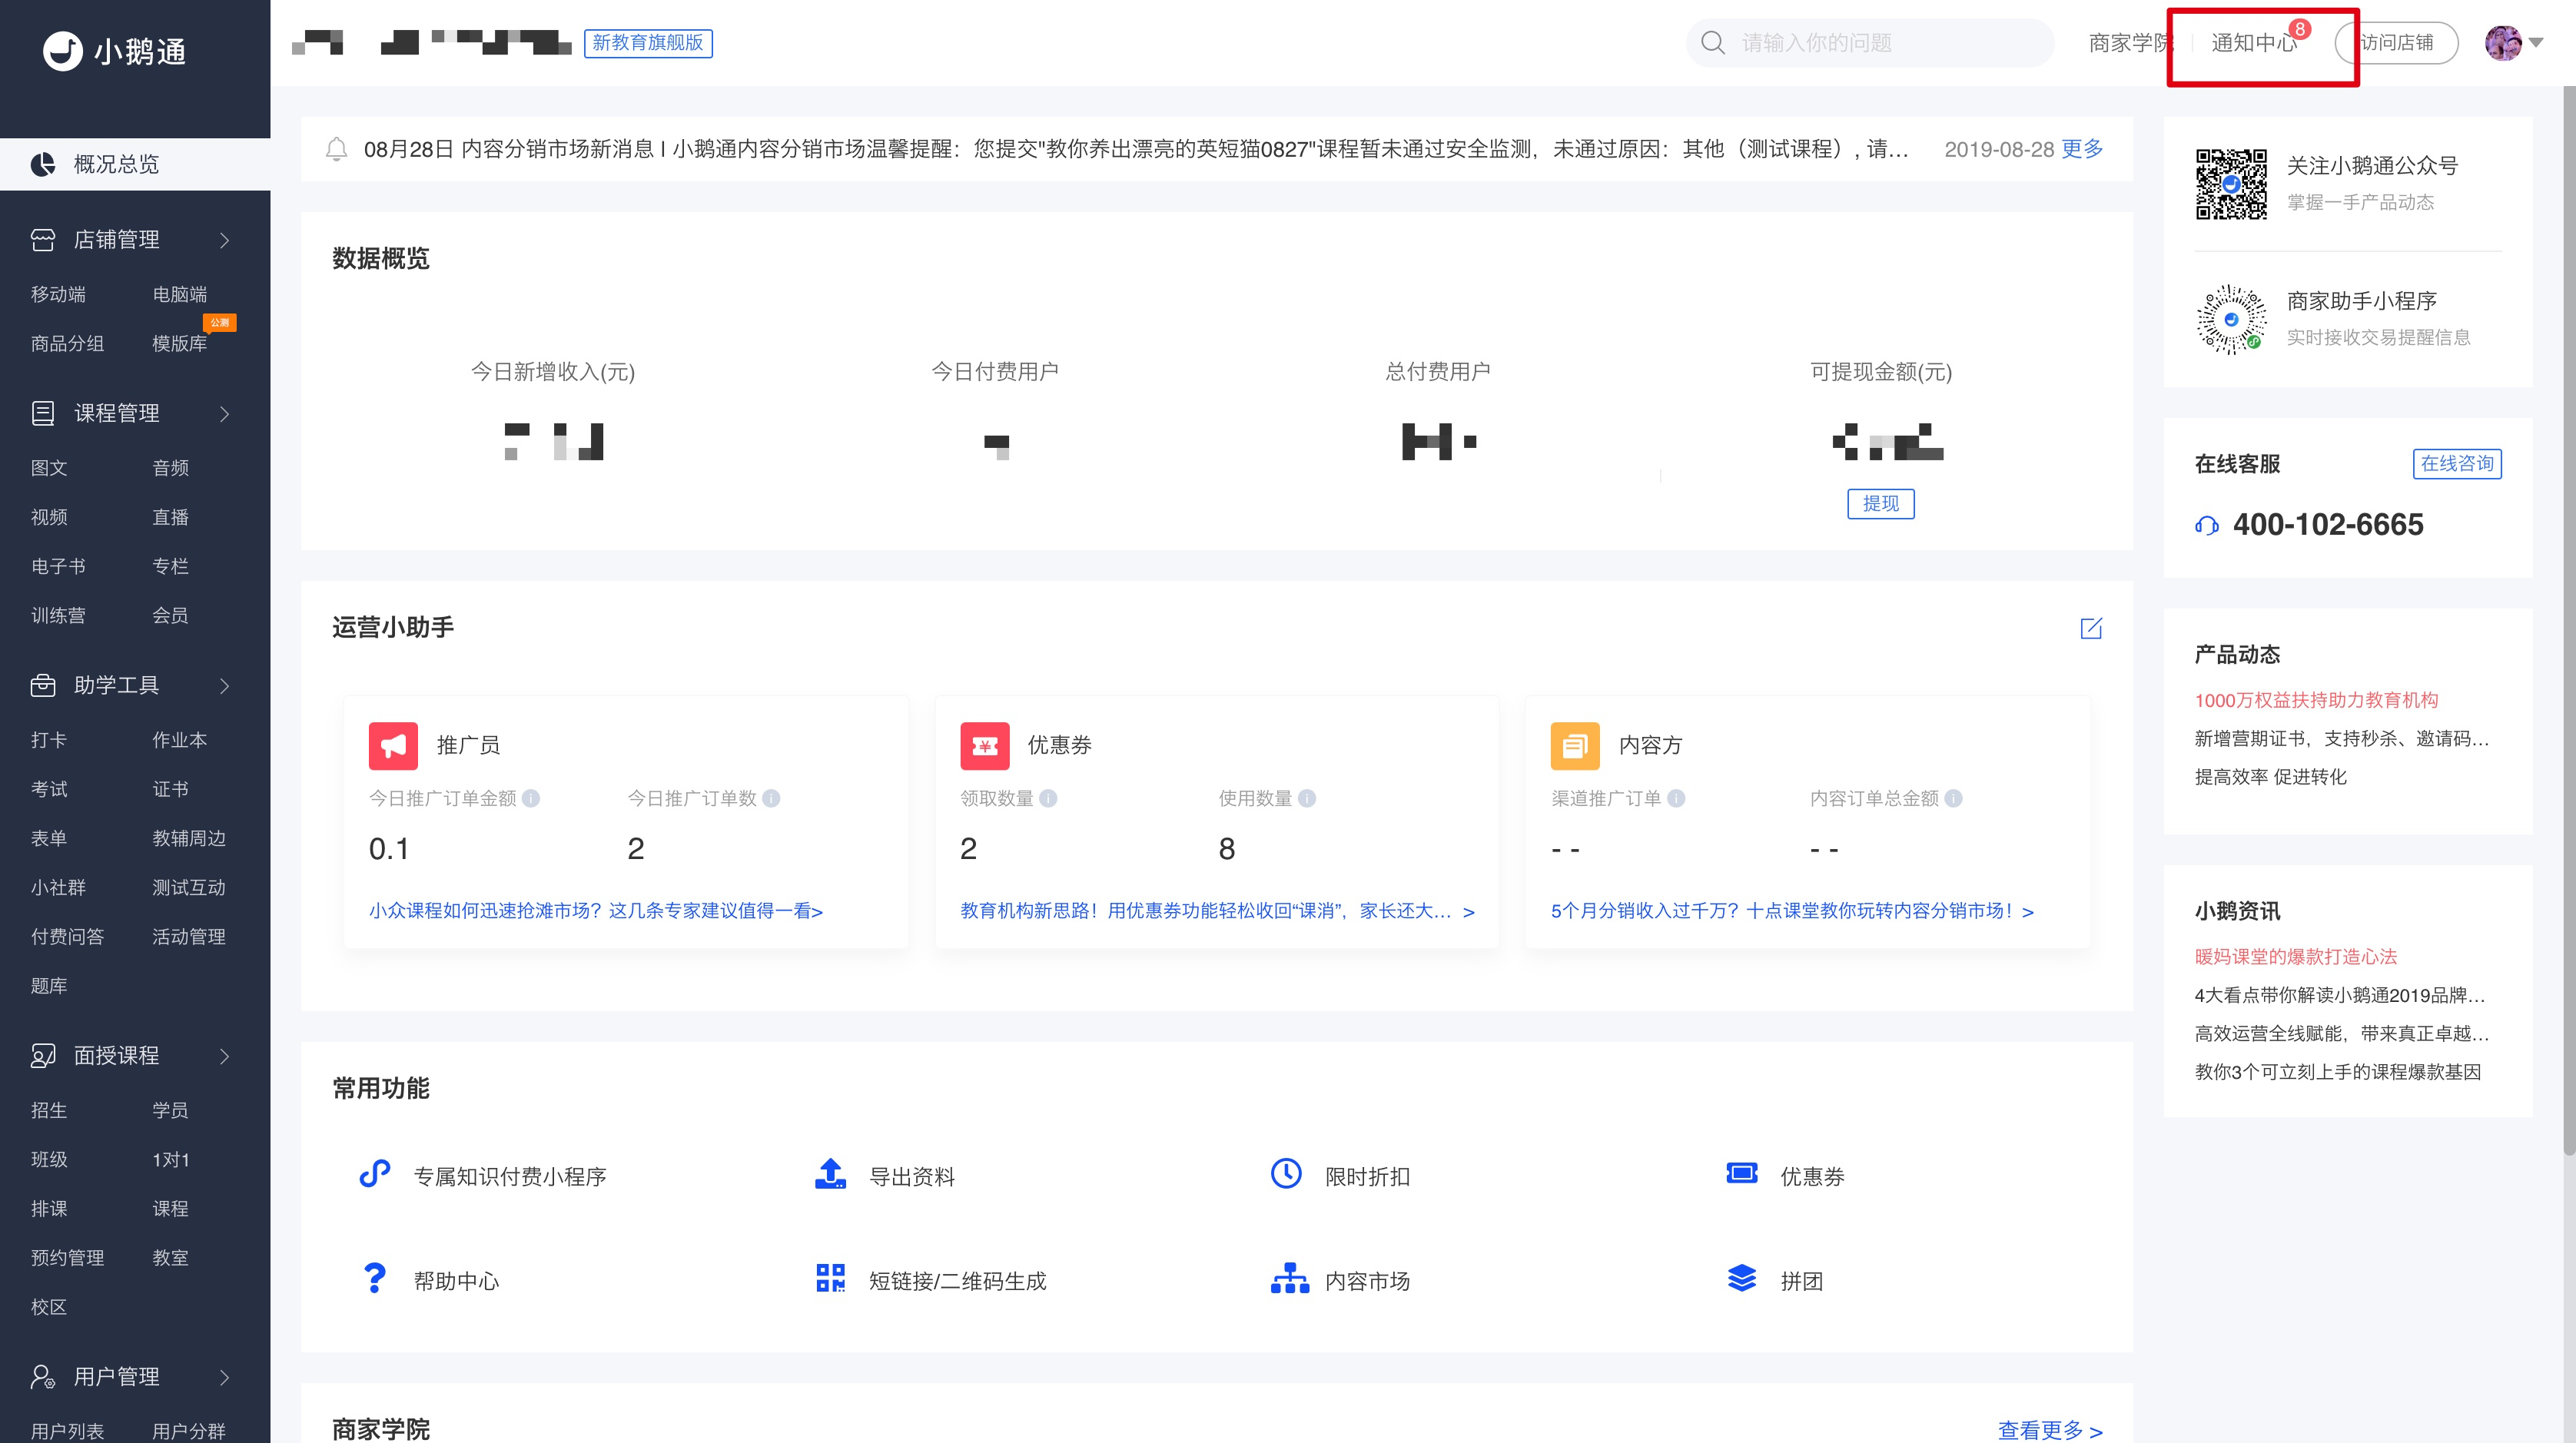Screen dimensions: 2576x1443
Task: Open the 运营小助手 edit icon
Action: [x=2090, y=628]
